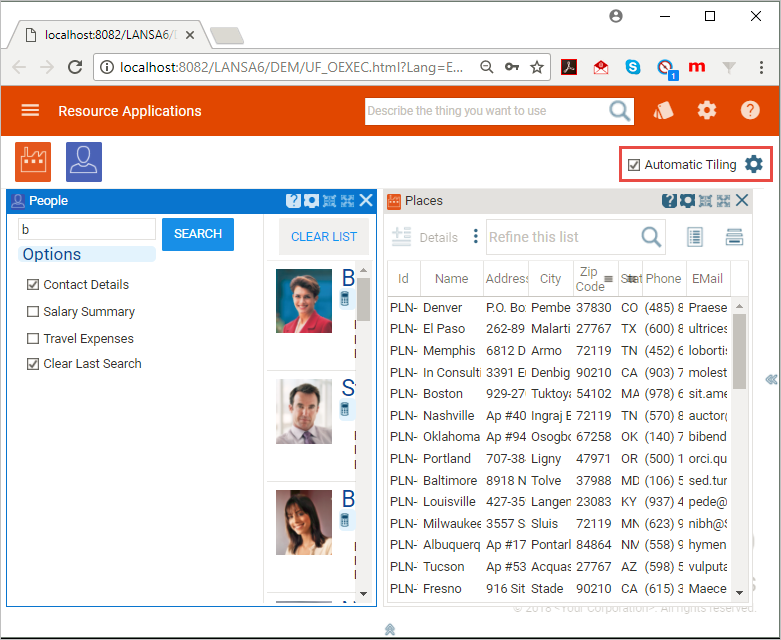Close the Places panel
Image resolution: width=781 pixels, height=640 pixels.
coord(742,200)
